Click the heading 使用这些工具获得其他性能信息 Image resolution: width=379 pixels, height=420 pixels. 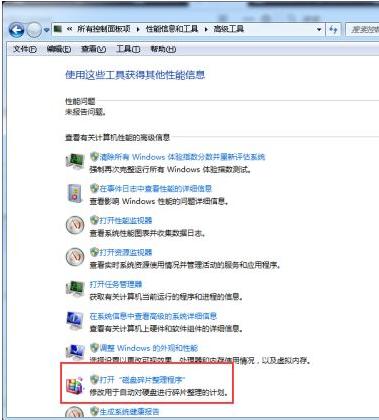point(135,75)
